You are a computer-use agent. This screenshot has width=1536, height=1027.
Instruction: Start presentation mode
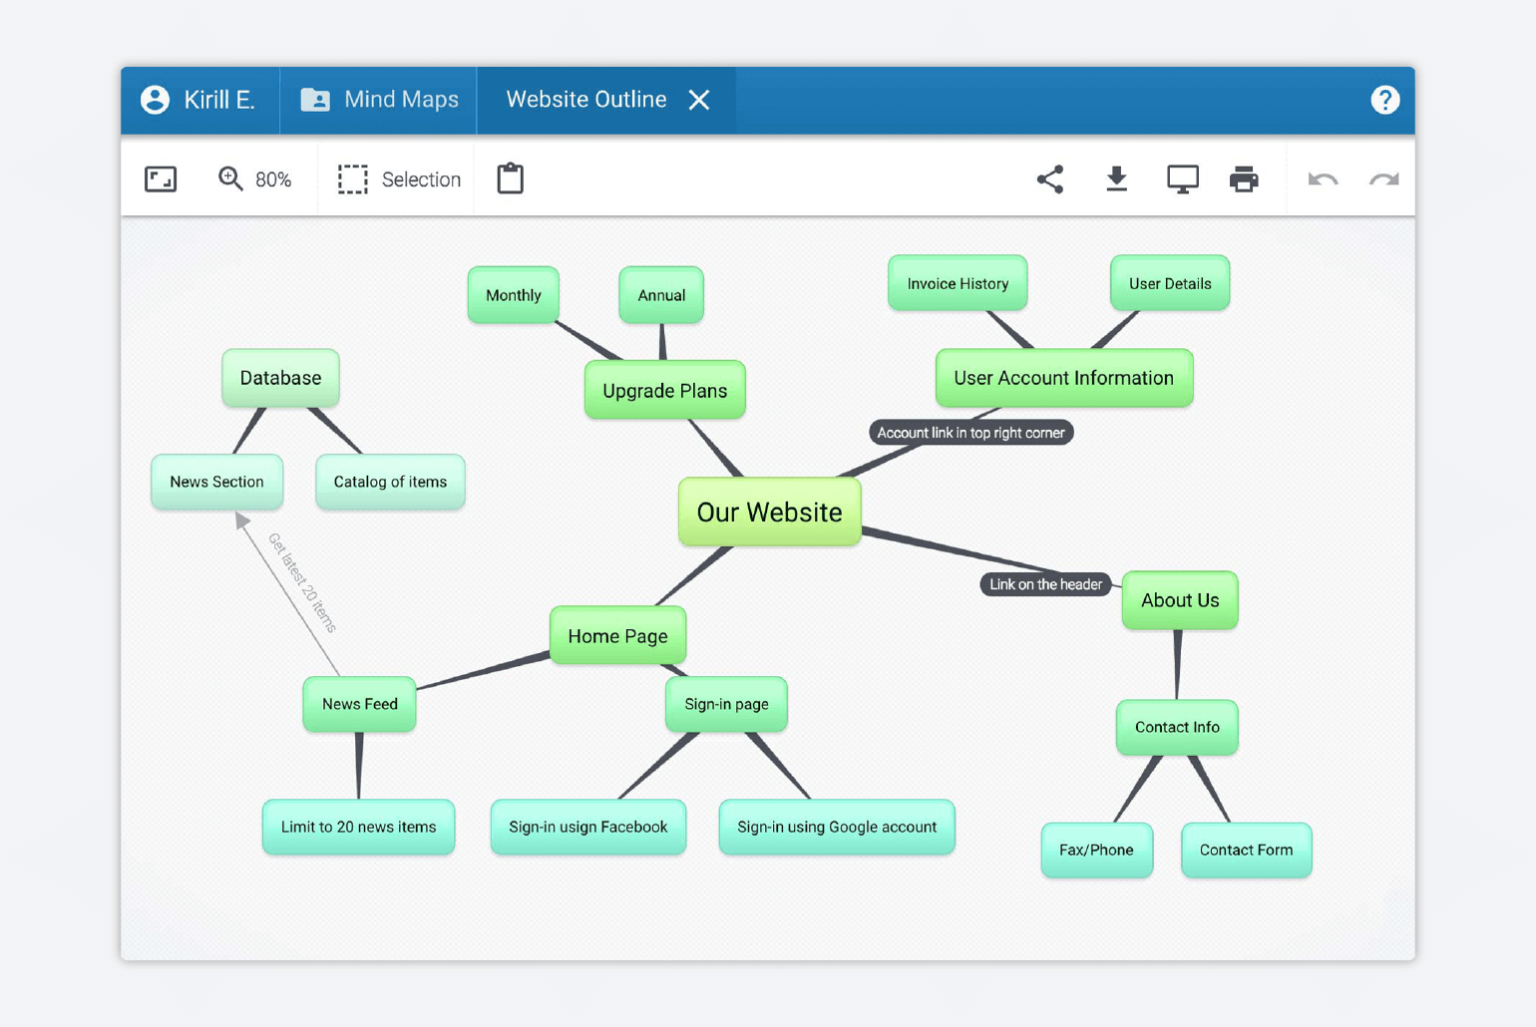(x=1183, y=179)
